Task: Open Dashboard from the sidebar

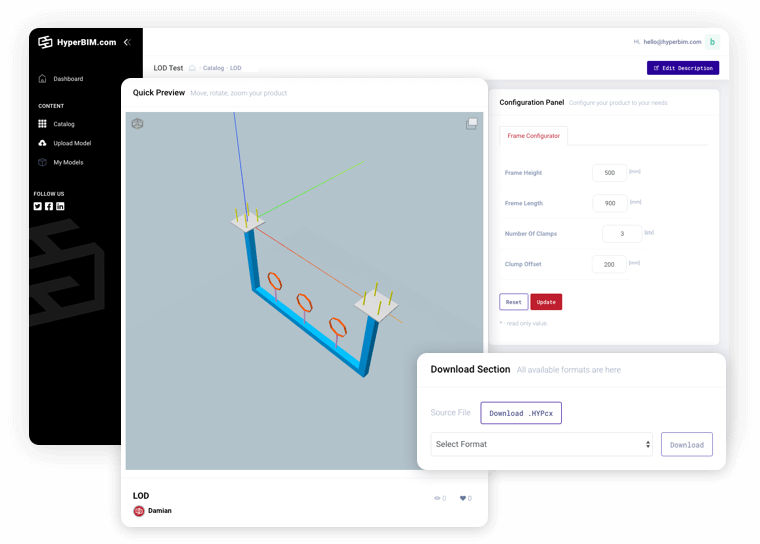Action: point(68,79)
